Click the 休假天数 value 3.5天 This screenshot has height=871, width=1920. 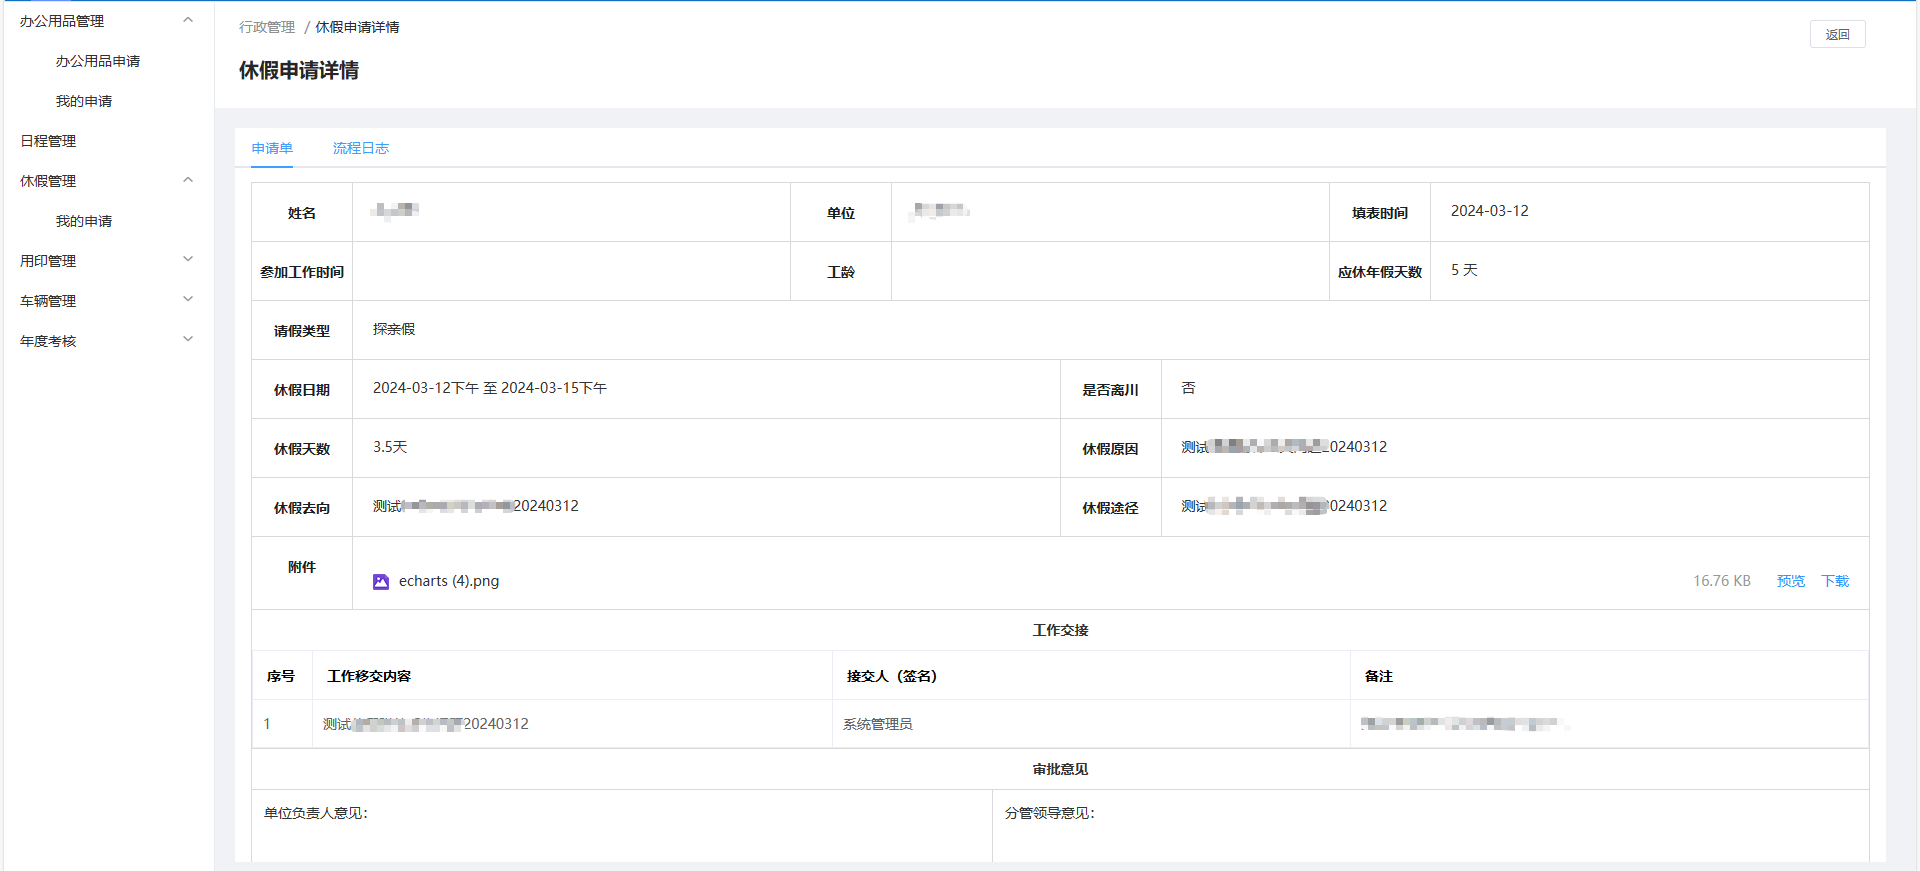point(390,447)
